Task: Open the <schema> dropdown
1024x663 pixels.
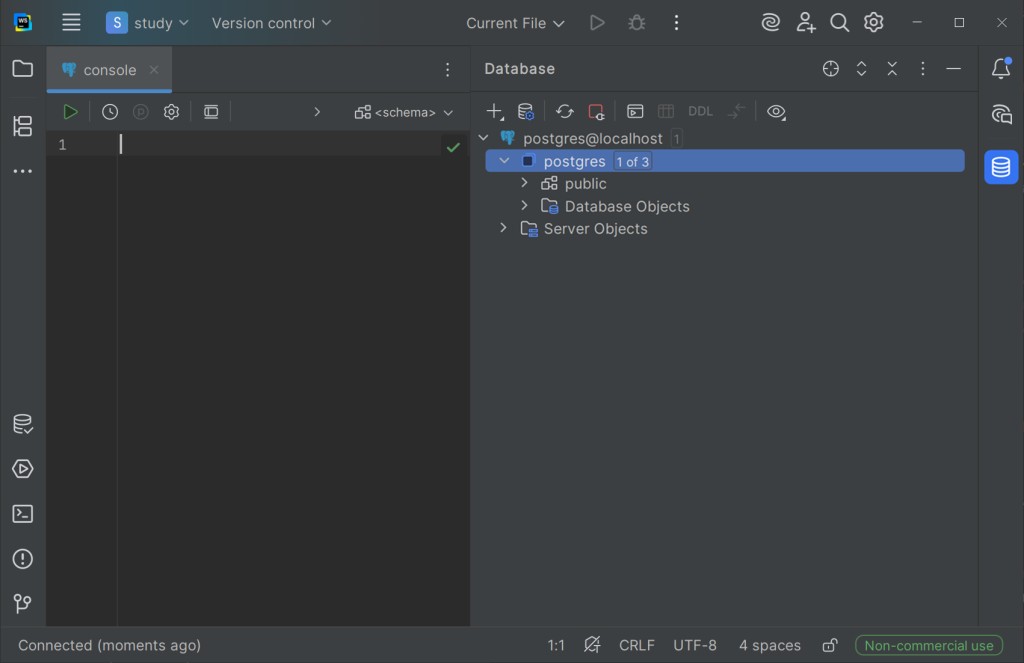Action: pos(404,113)
